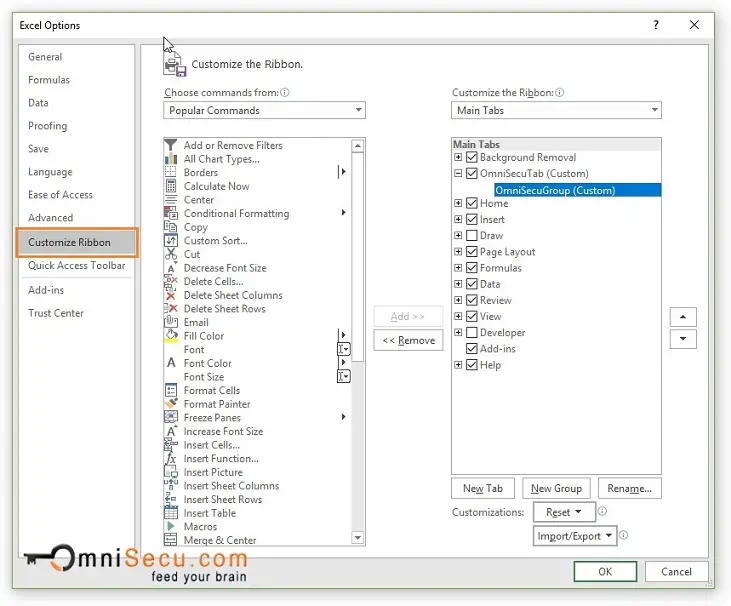731x606 pixels.
Task: Enable the Developer tab checkbox
Action: click(x=472, y=332)
